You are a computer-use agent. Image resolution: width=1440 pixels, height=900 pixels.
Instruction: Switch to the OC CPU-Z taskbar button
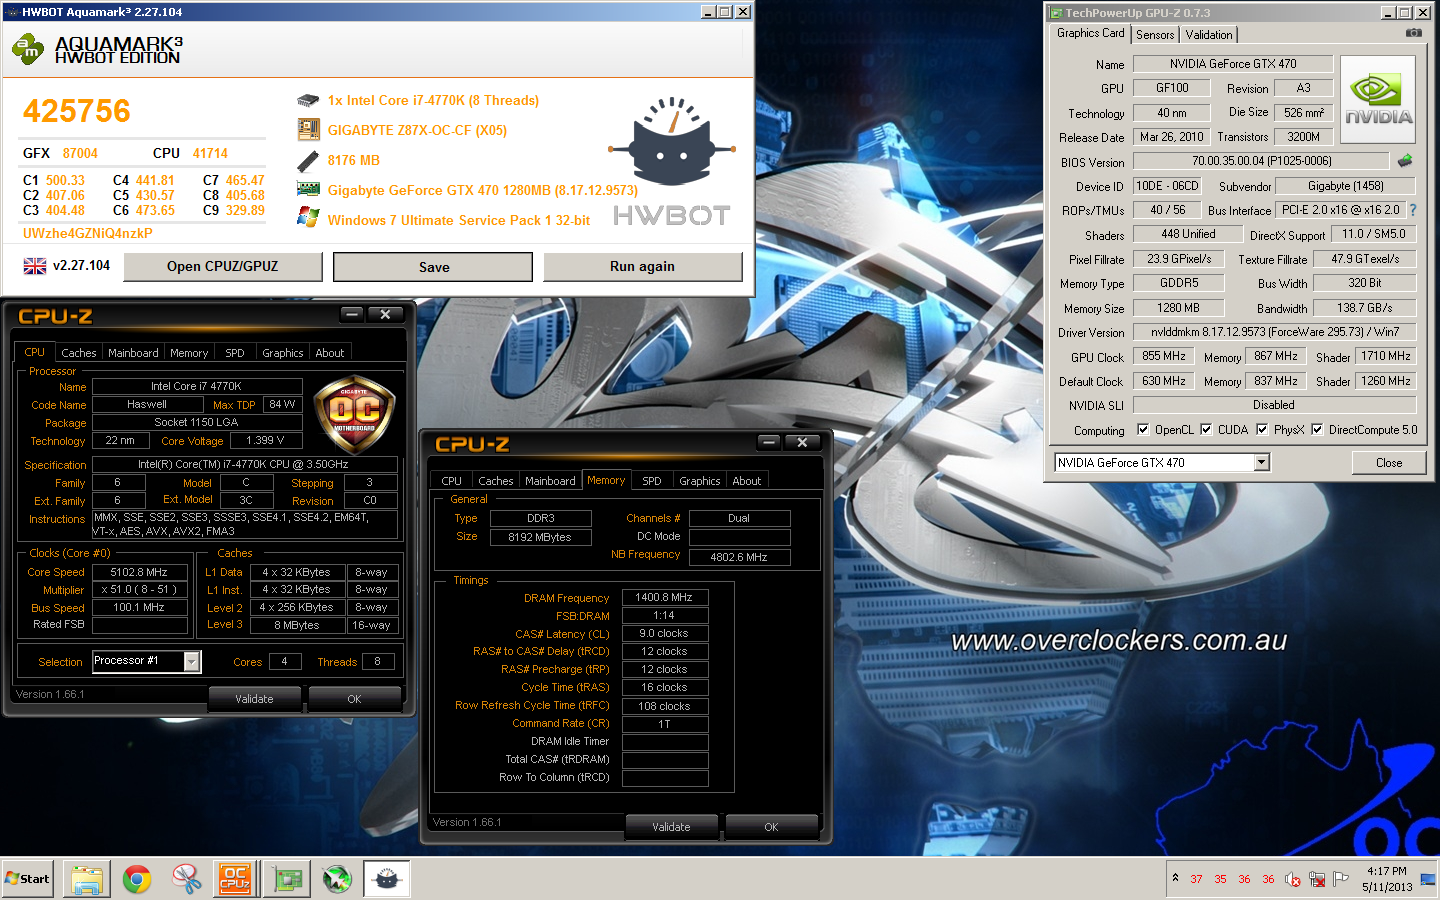(235, 879)
